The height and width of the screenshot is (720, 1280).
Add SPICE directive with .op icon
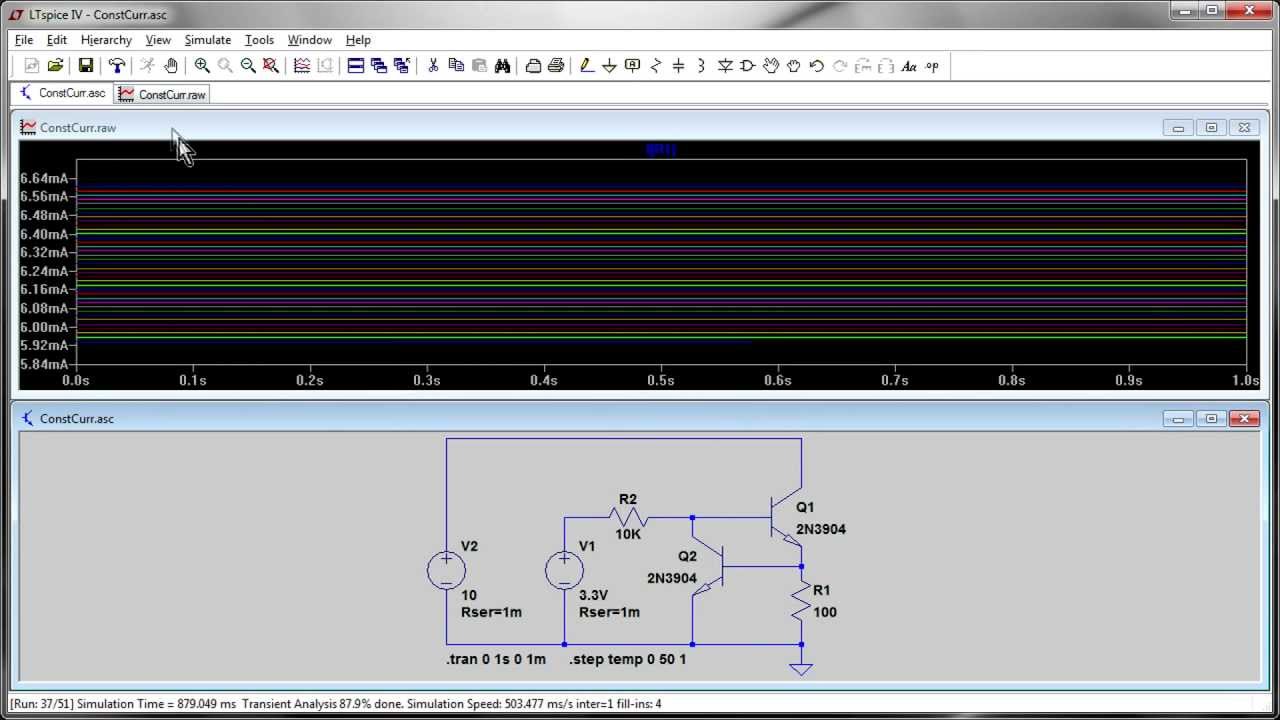[932, 66]
